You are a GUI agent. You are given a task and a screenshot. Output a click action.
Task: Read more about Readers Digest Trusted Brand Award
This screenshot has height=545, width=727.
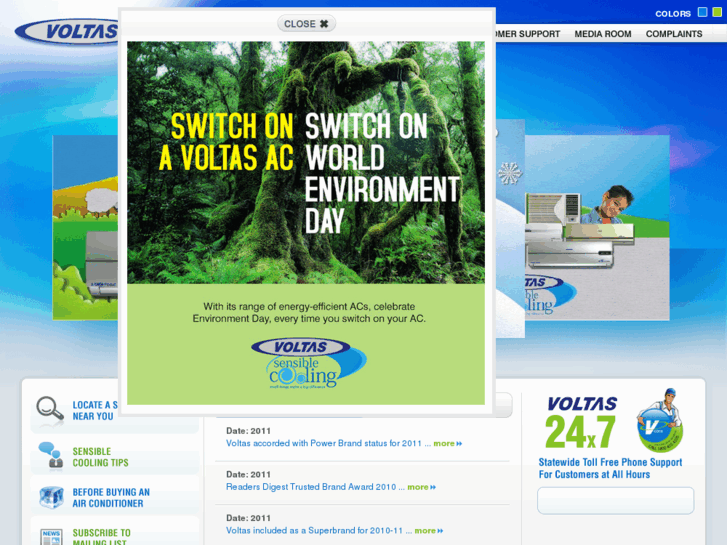(421, 487)
